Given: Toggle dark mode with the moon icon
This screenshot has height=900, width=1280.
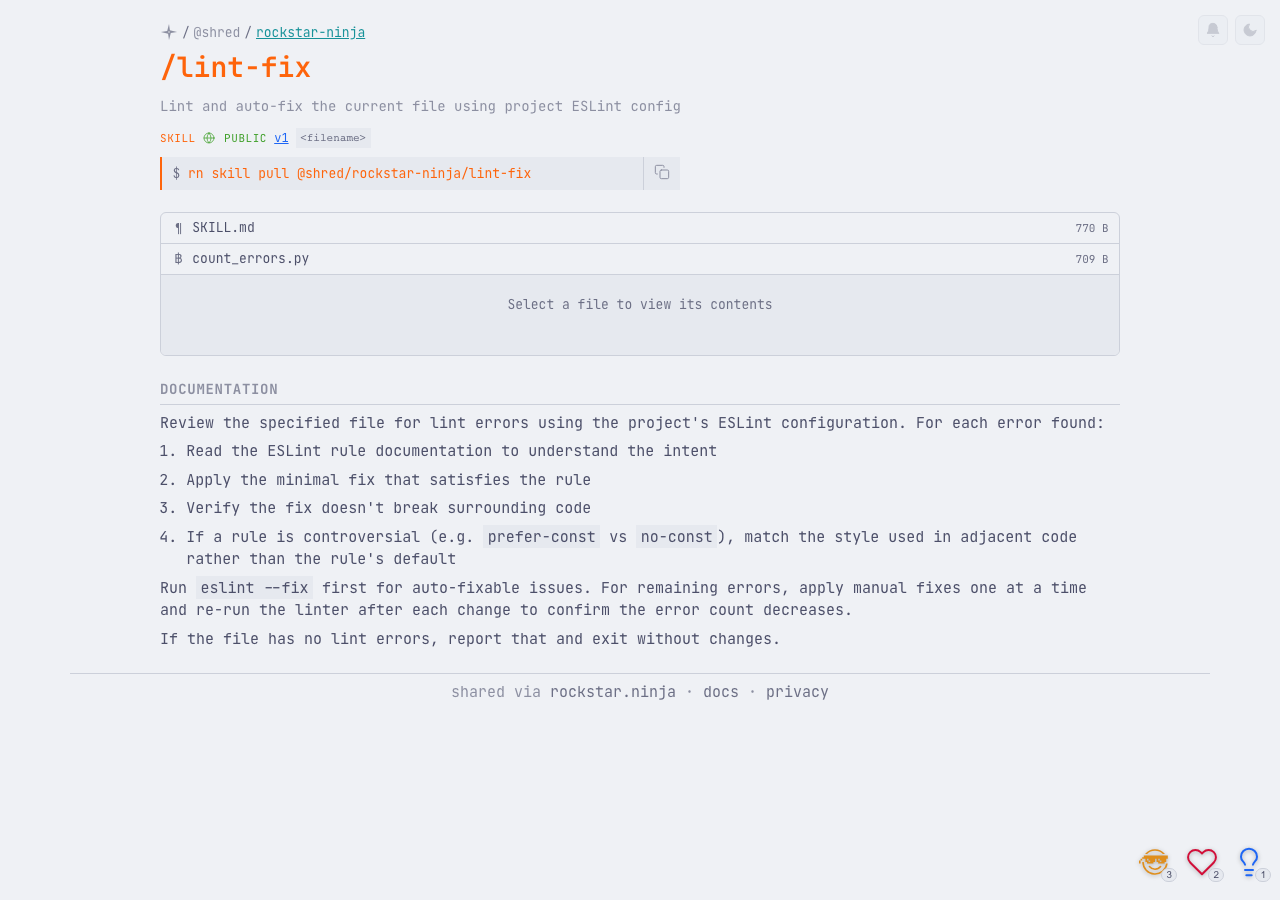Looking at the screenshot, I should (x=1250, y=30).
